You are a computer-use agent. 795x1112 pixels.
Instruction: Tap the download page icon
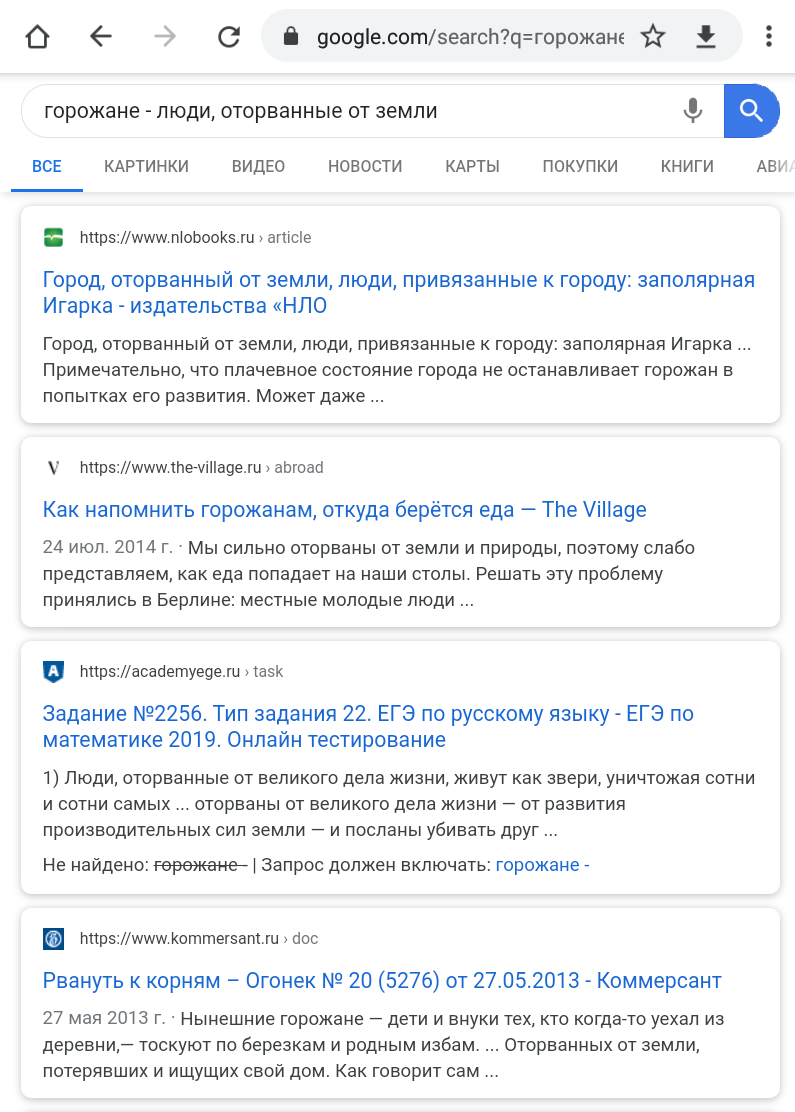[706, 37]
